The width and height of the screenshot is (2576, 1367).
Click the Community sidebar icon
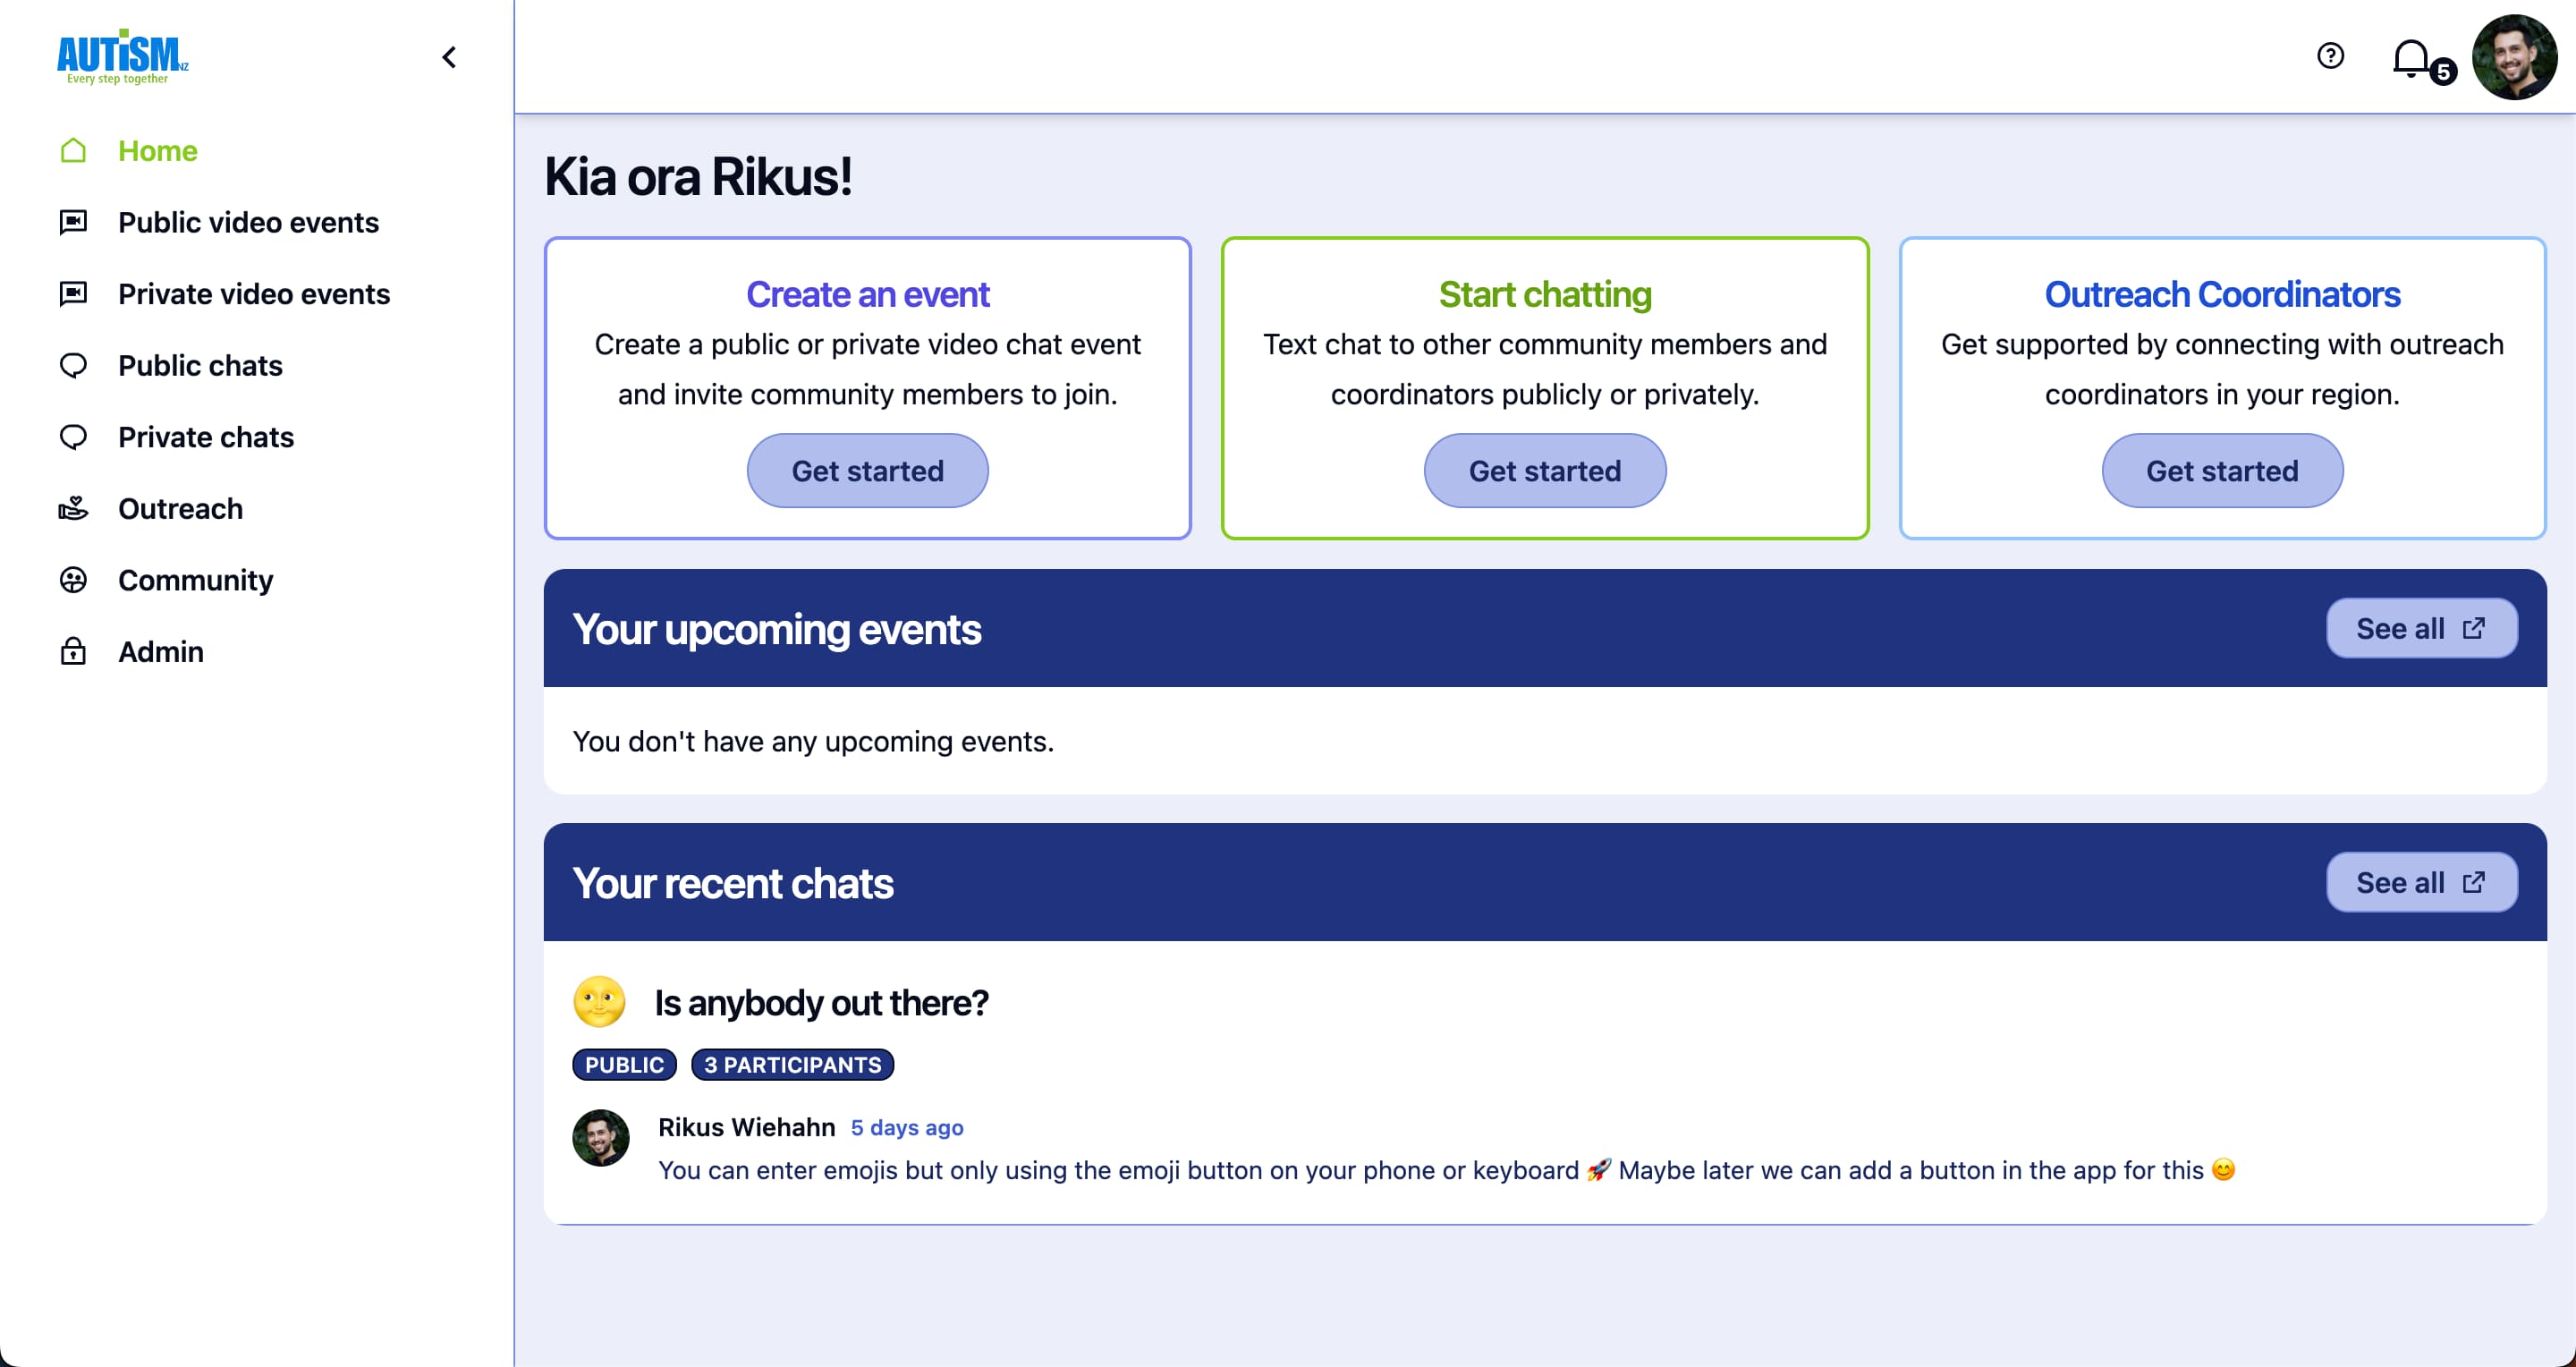73,580
